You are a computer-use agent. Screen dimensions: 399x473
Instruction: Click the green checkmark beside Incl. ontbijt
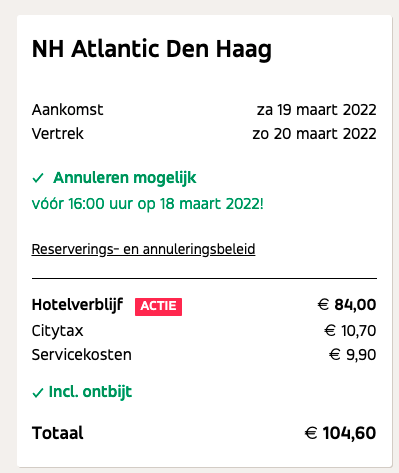click(38, 393)
